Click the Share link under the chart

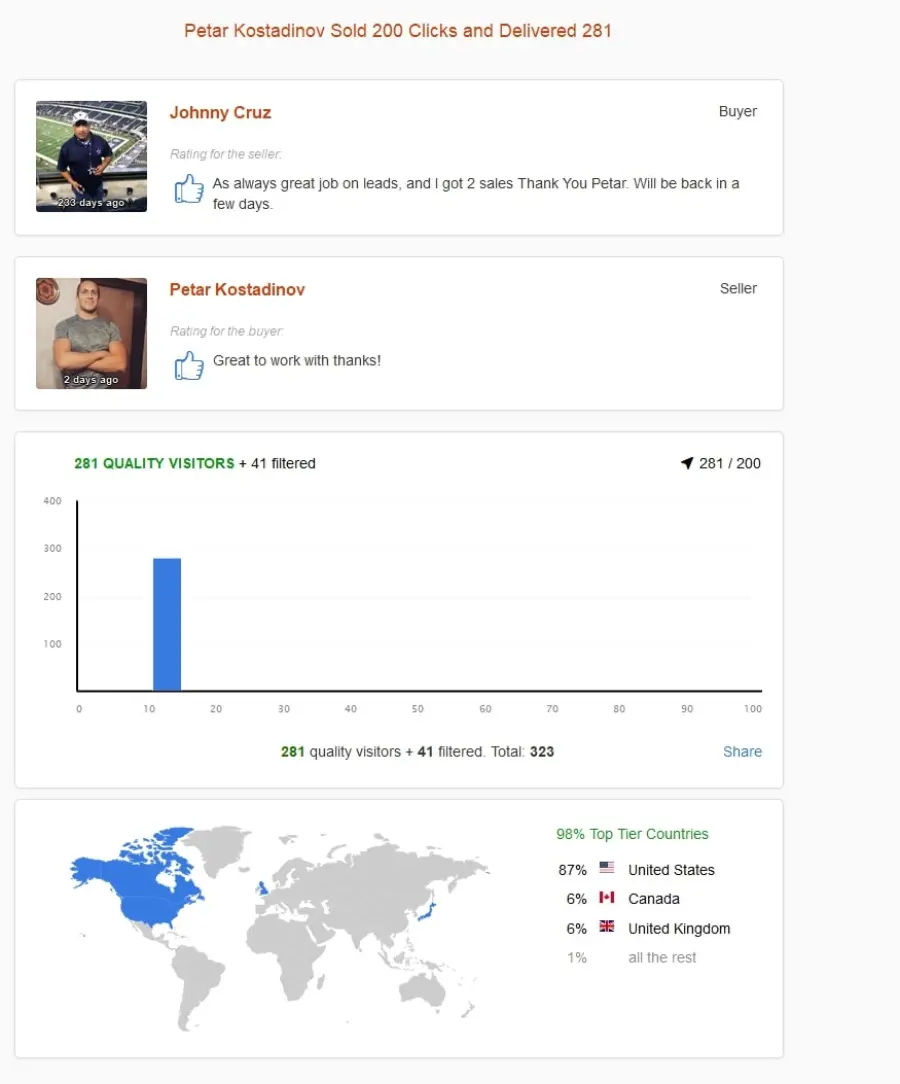[x=742, y=751]
